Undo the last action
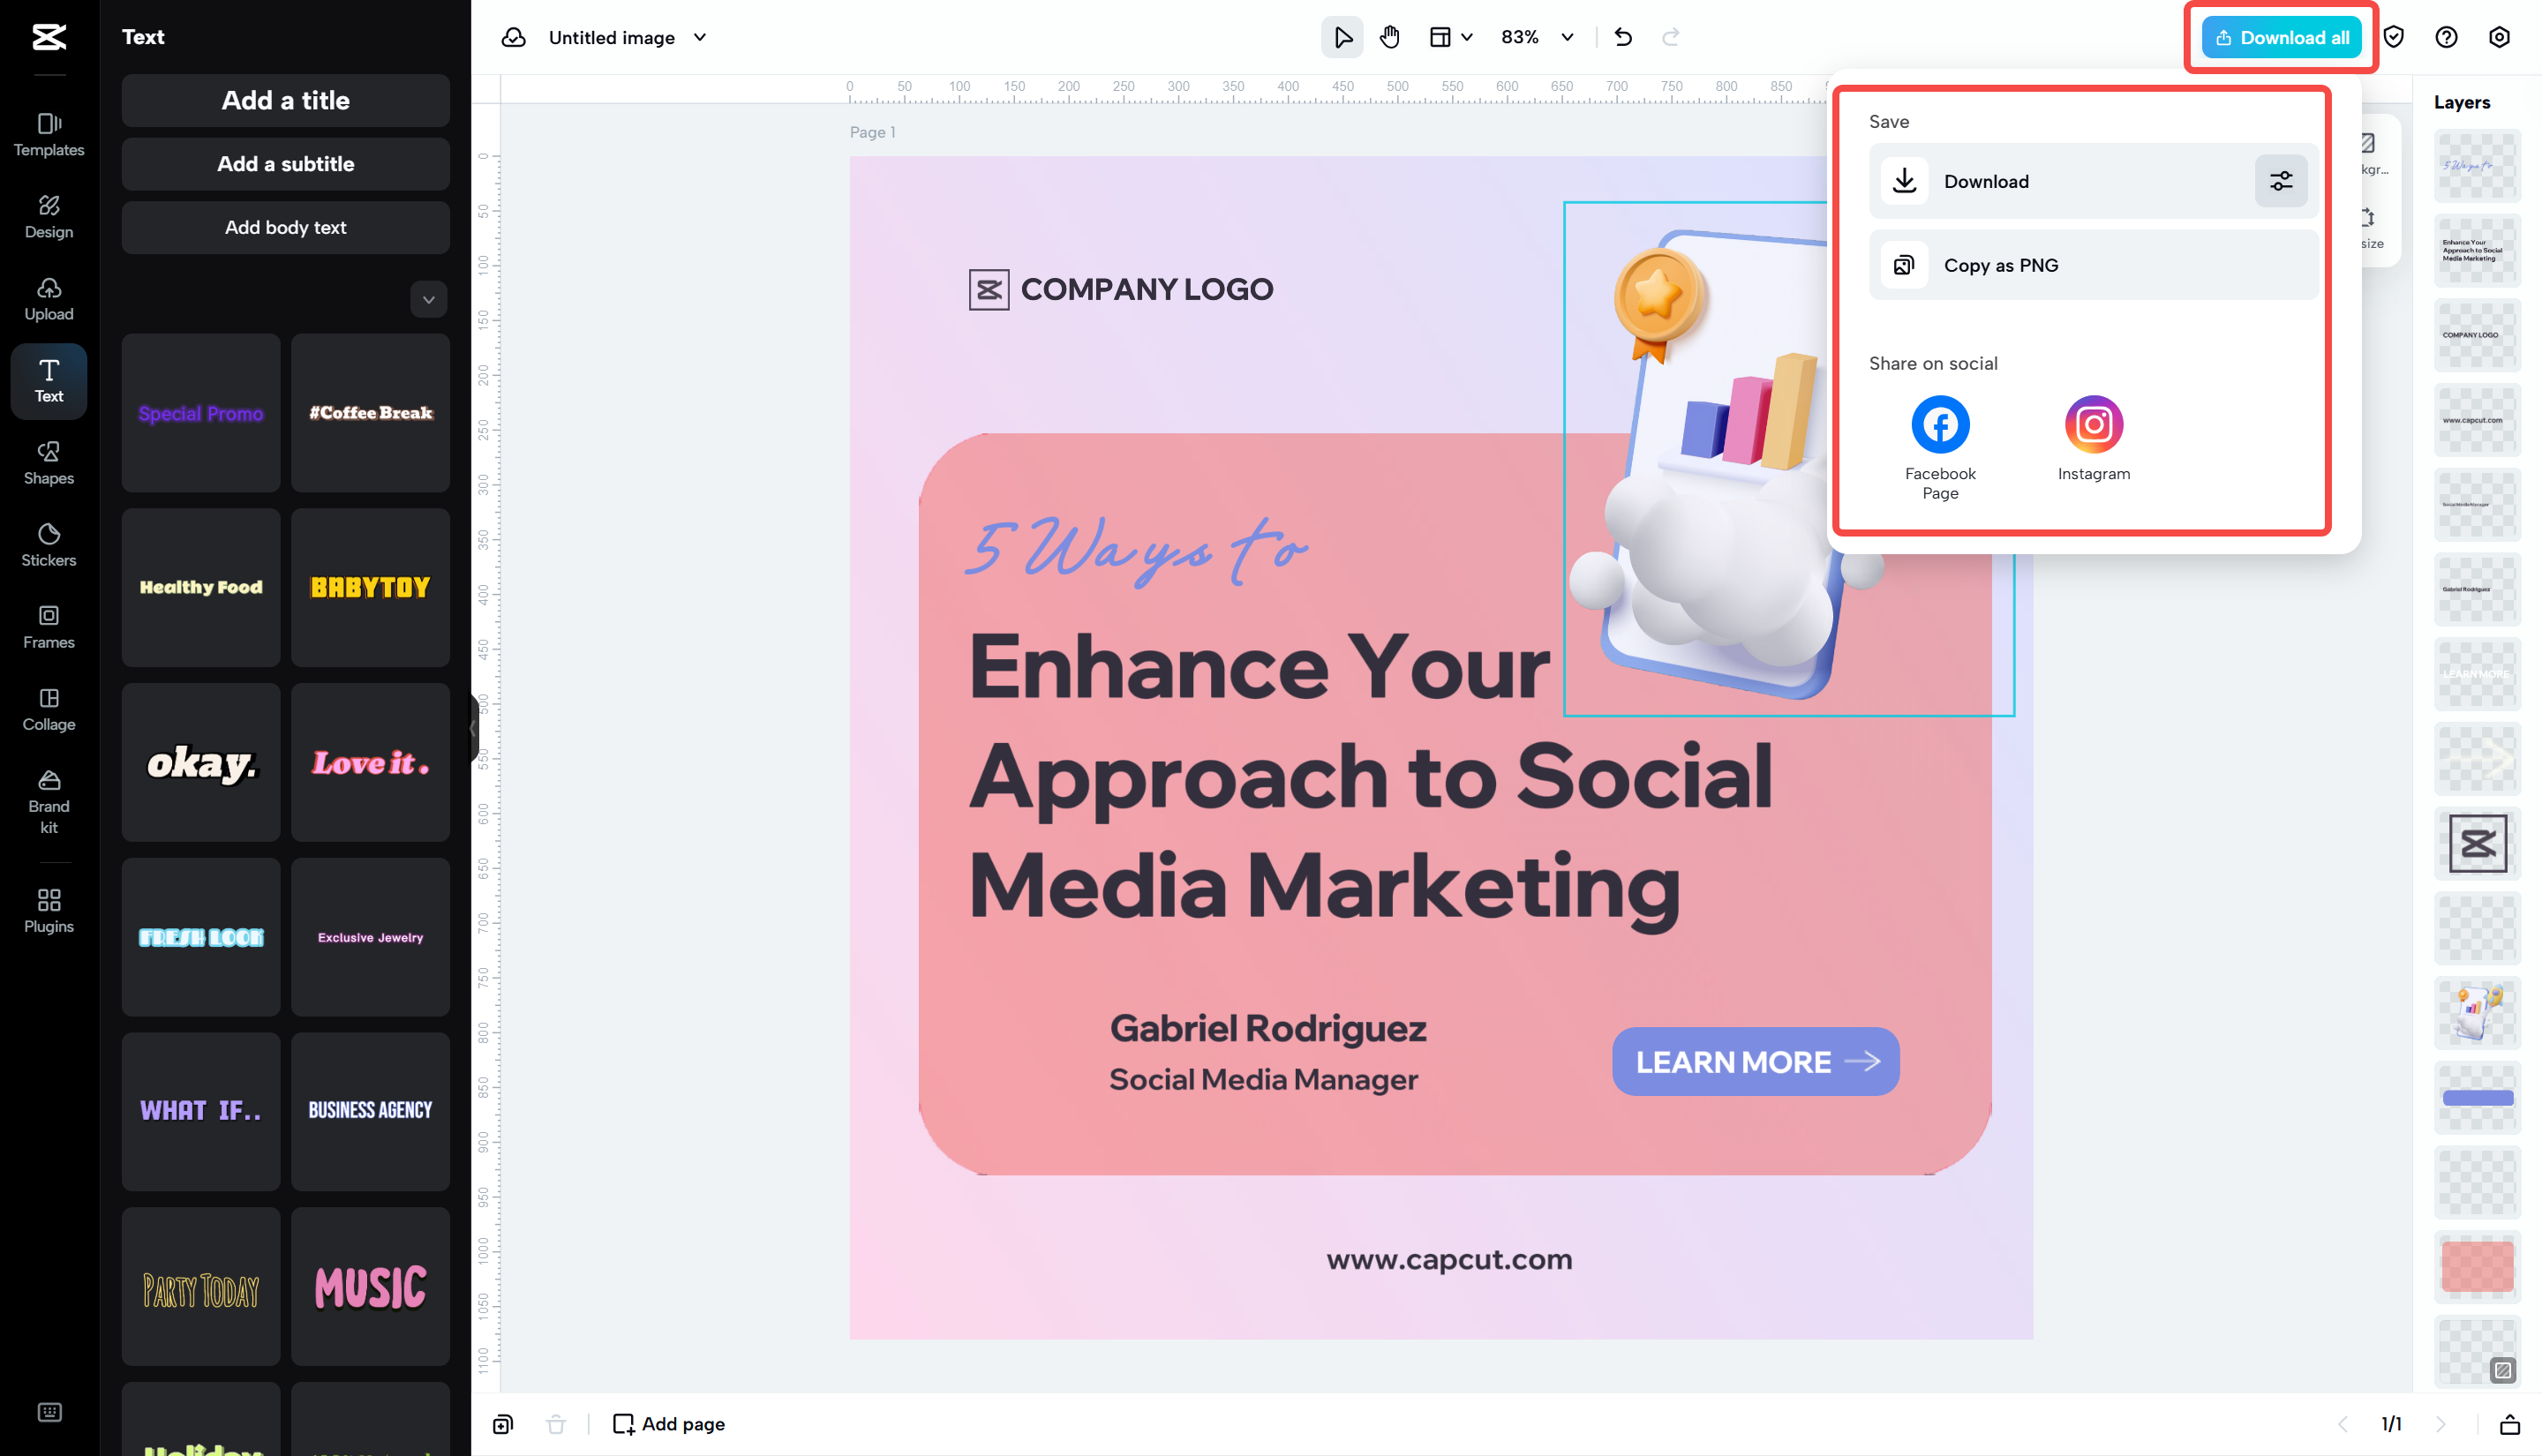The image size is (2542, 1456). [1622, 37]
